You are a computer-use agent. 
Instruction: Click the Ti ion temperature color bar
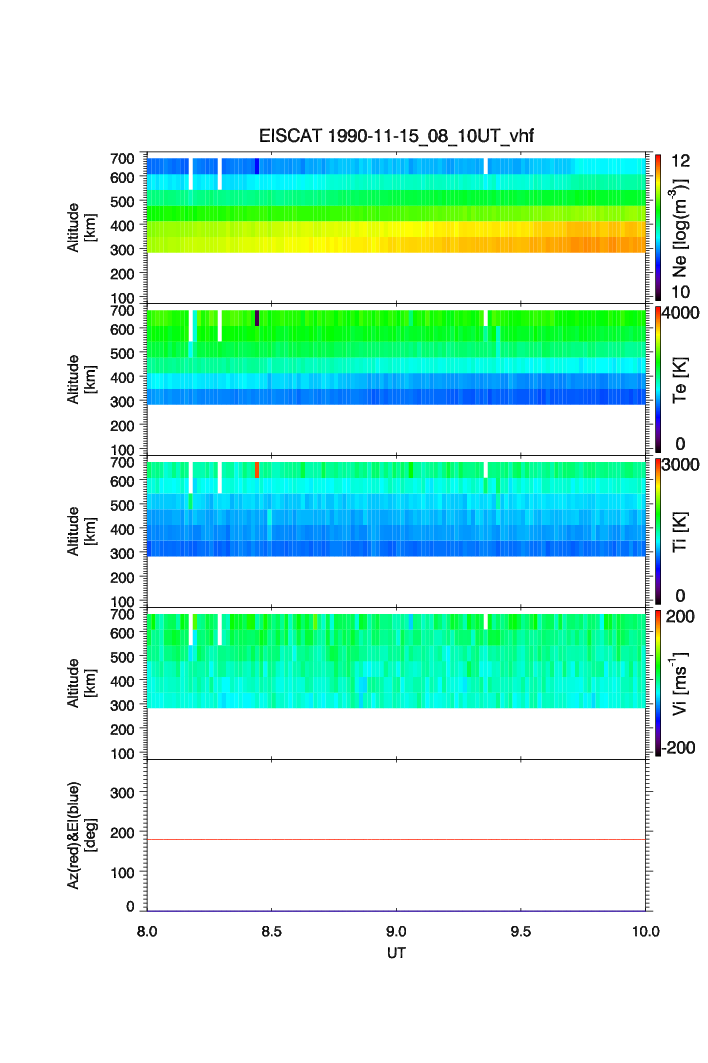click(x=658, y=532)
